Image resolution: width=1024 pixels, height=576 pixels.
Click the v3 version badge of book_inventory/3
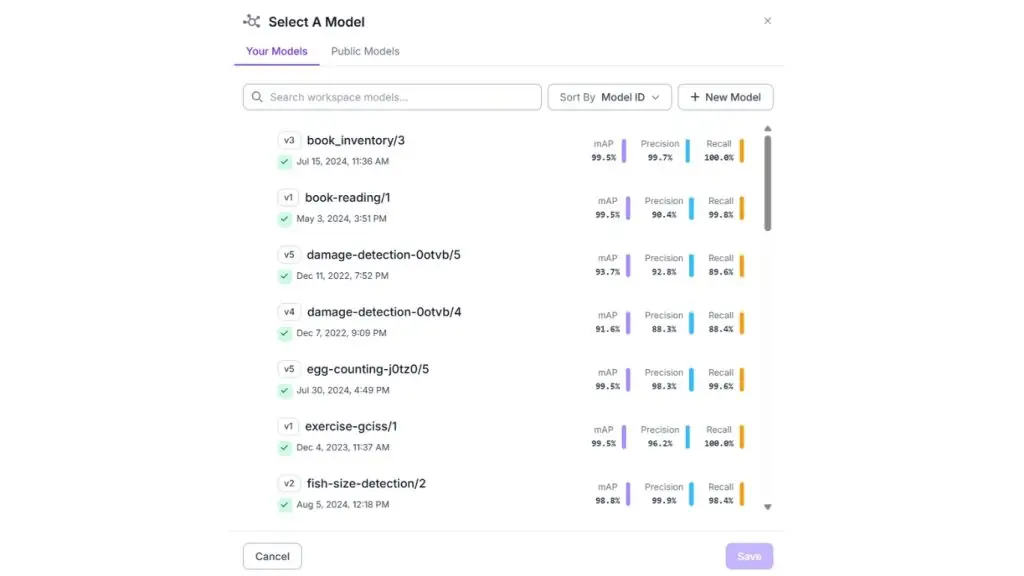[x=289, y=140]
